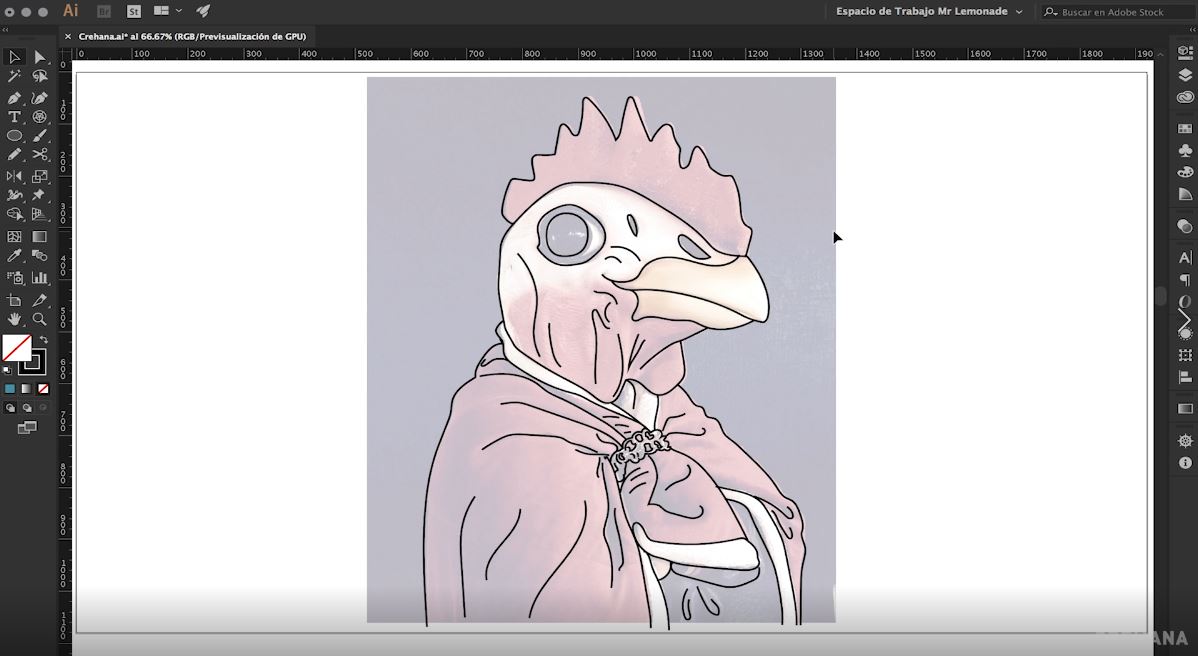Select the Selection tool (black arrow)
Viewport: 1198px width, 656px height.
click(x=14, y=57)
